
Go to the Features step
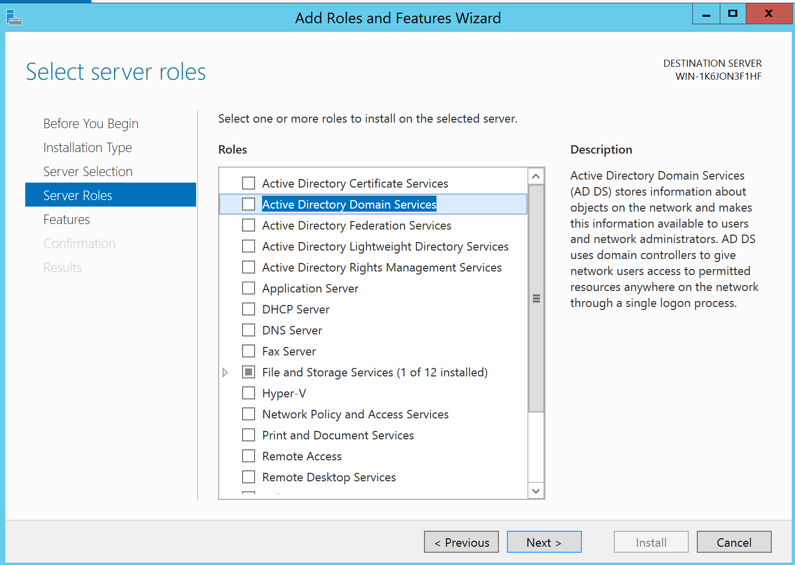click(66, 219)
